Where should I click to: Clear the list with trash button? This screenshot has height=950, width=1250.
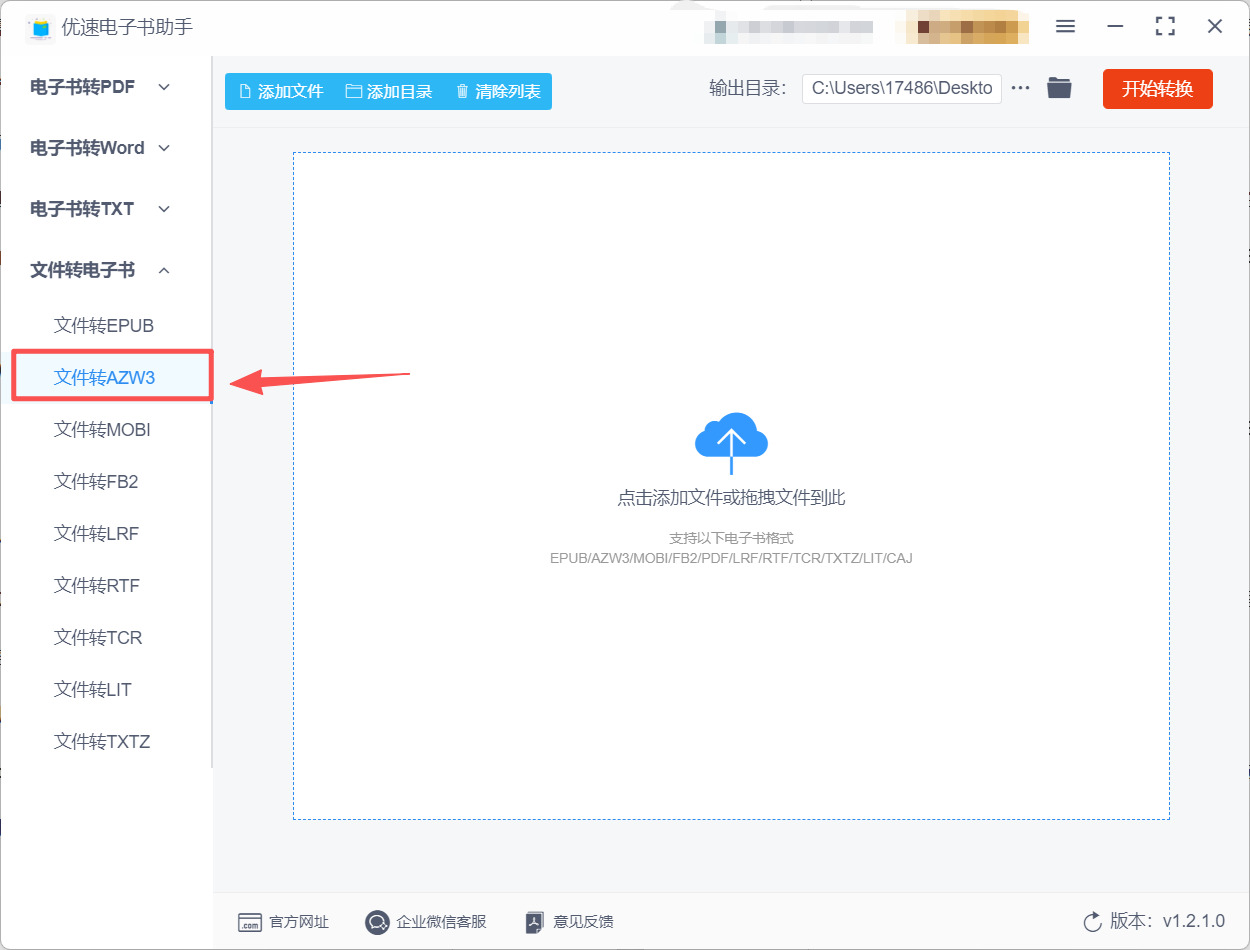coord(498,91)
